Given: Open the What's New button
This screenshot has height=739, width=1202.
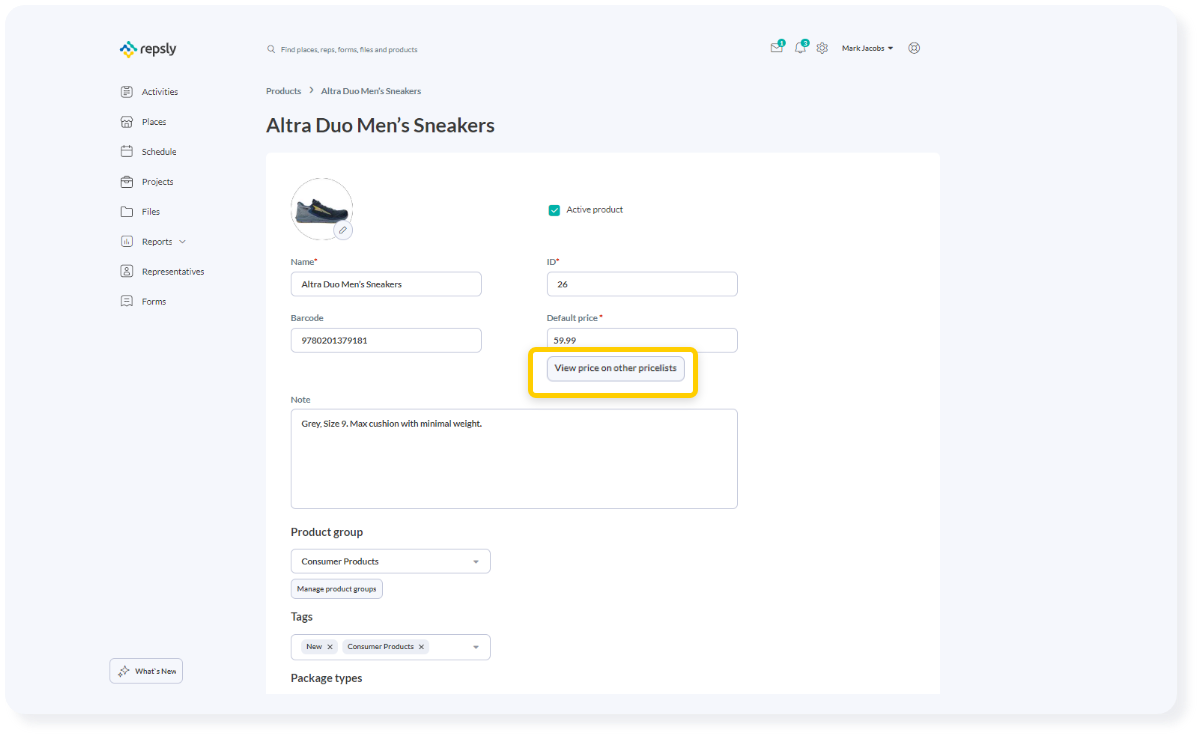Looking at the screenshot, I should pos(146,671).
